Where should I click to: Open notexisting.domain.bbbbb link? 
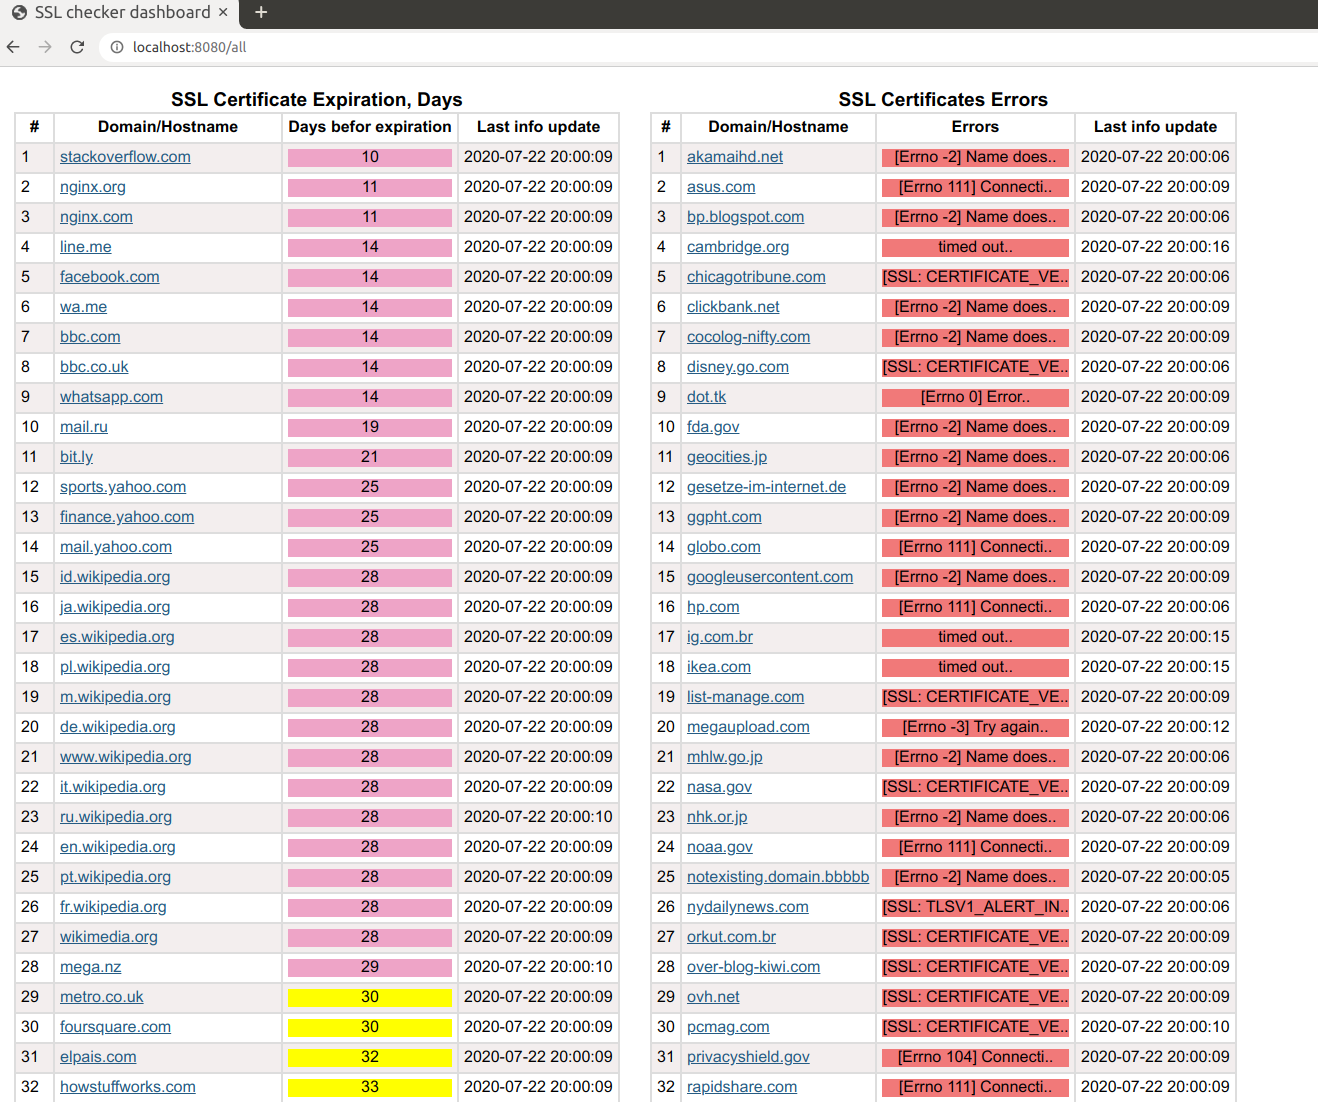point(778,877)
